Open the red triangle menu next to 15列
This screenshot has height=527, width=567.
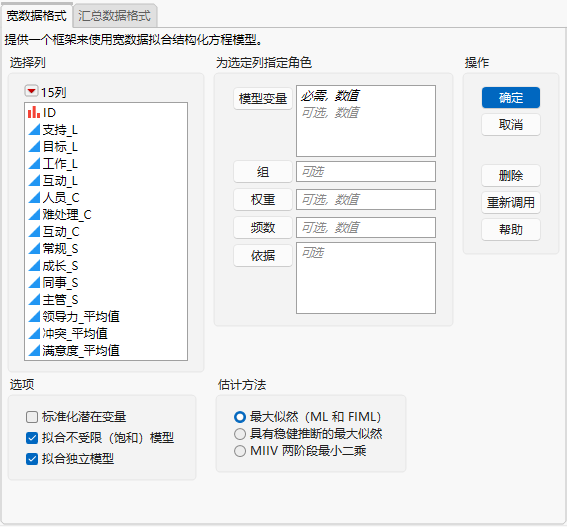(x=31, y=91)
